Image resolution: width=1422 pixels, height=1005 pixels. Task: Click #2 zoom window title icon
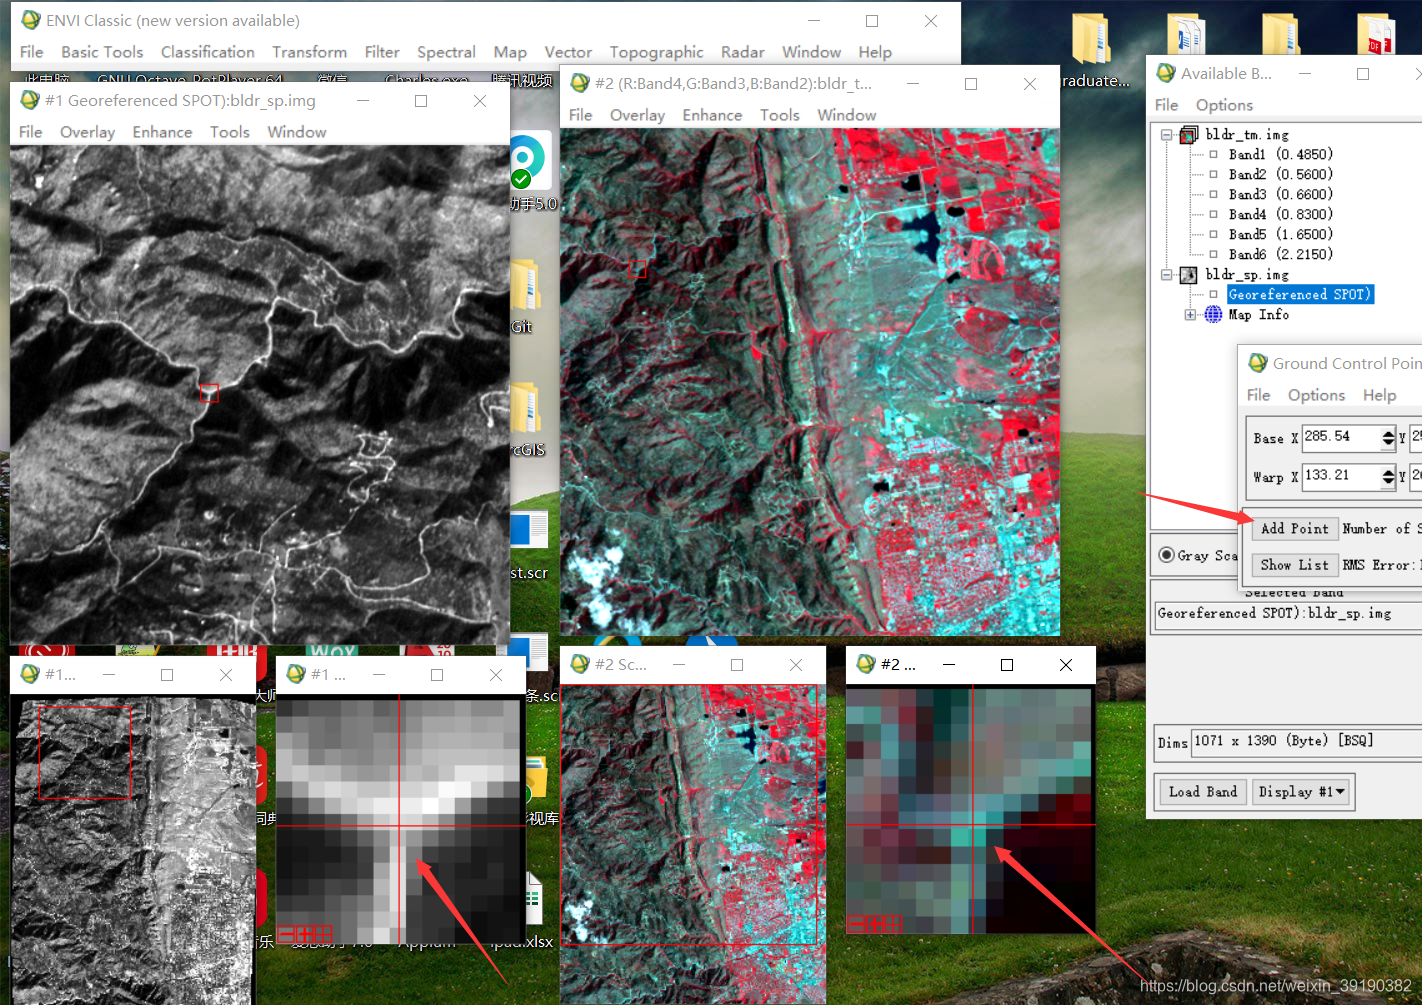(x=866, y=664)
